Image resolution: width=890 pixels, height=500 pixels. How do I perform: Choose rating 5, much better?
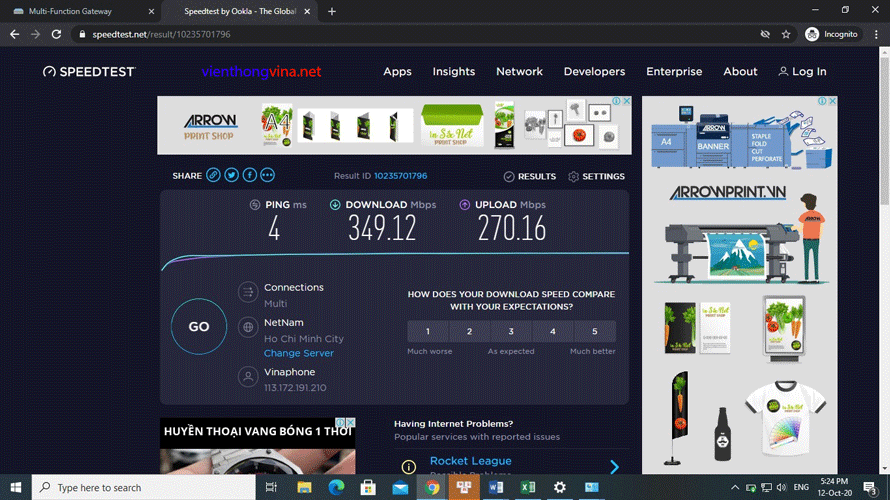pyautogui.click(x=594, y=332)
